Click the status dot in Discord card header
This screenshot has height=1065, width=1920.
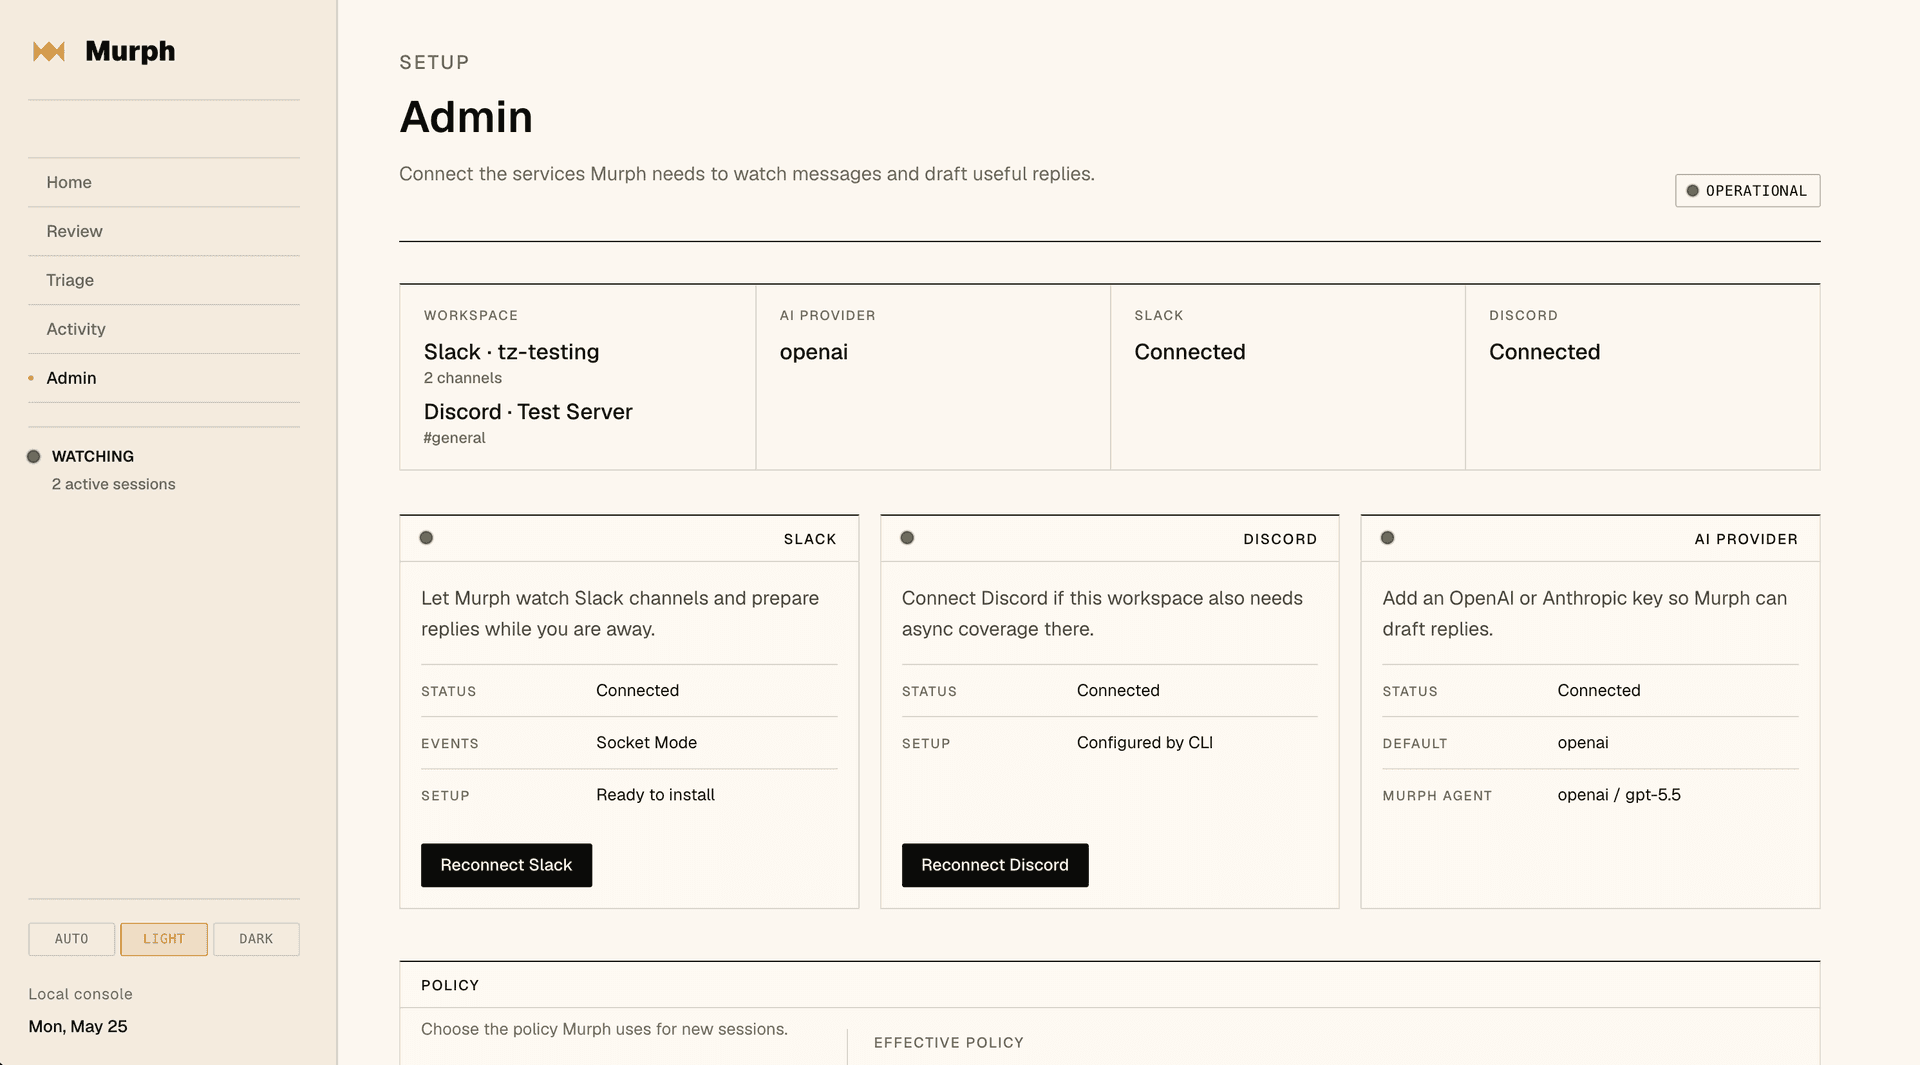(x=907, y=538)
